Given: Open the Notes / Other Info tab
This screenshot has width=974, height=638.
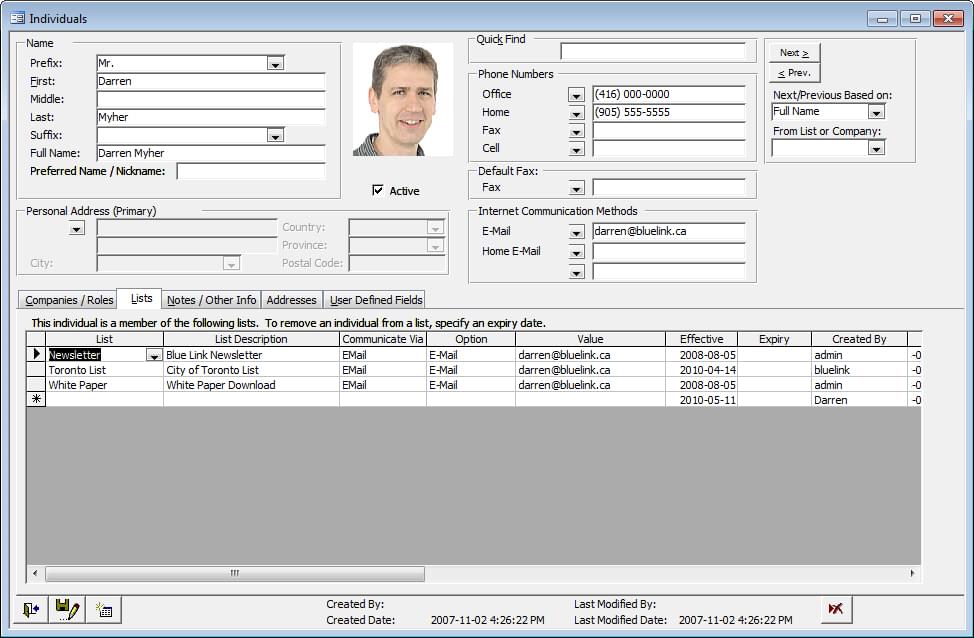Looking at the screenshot, I should pos(211,300).
